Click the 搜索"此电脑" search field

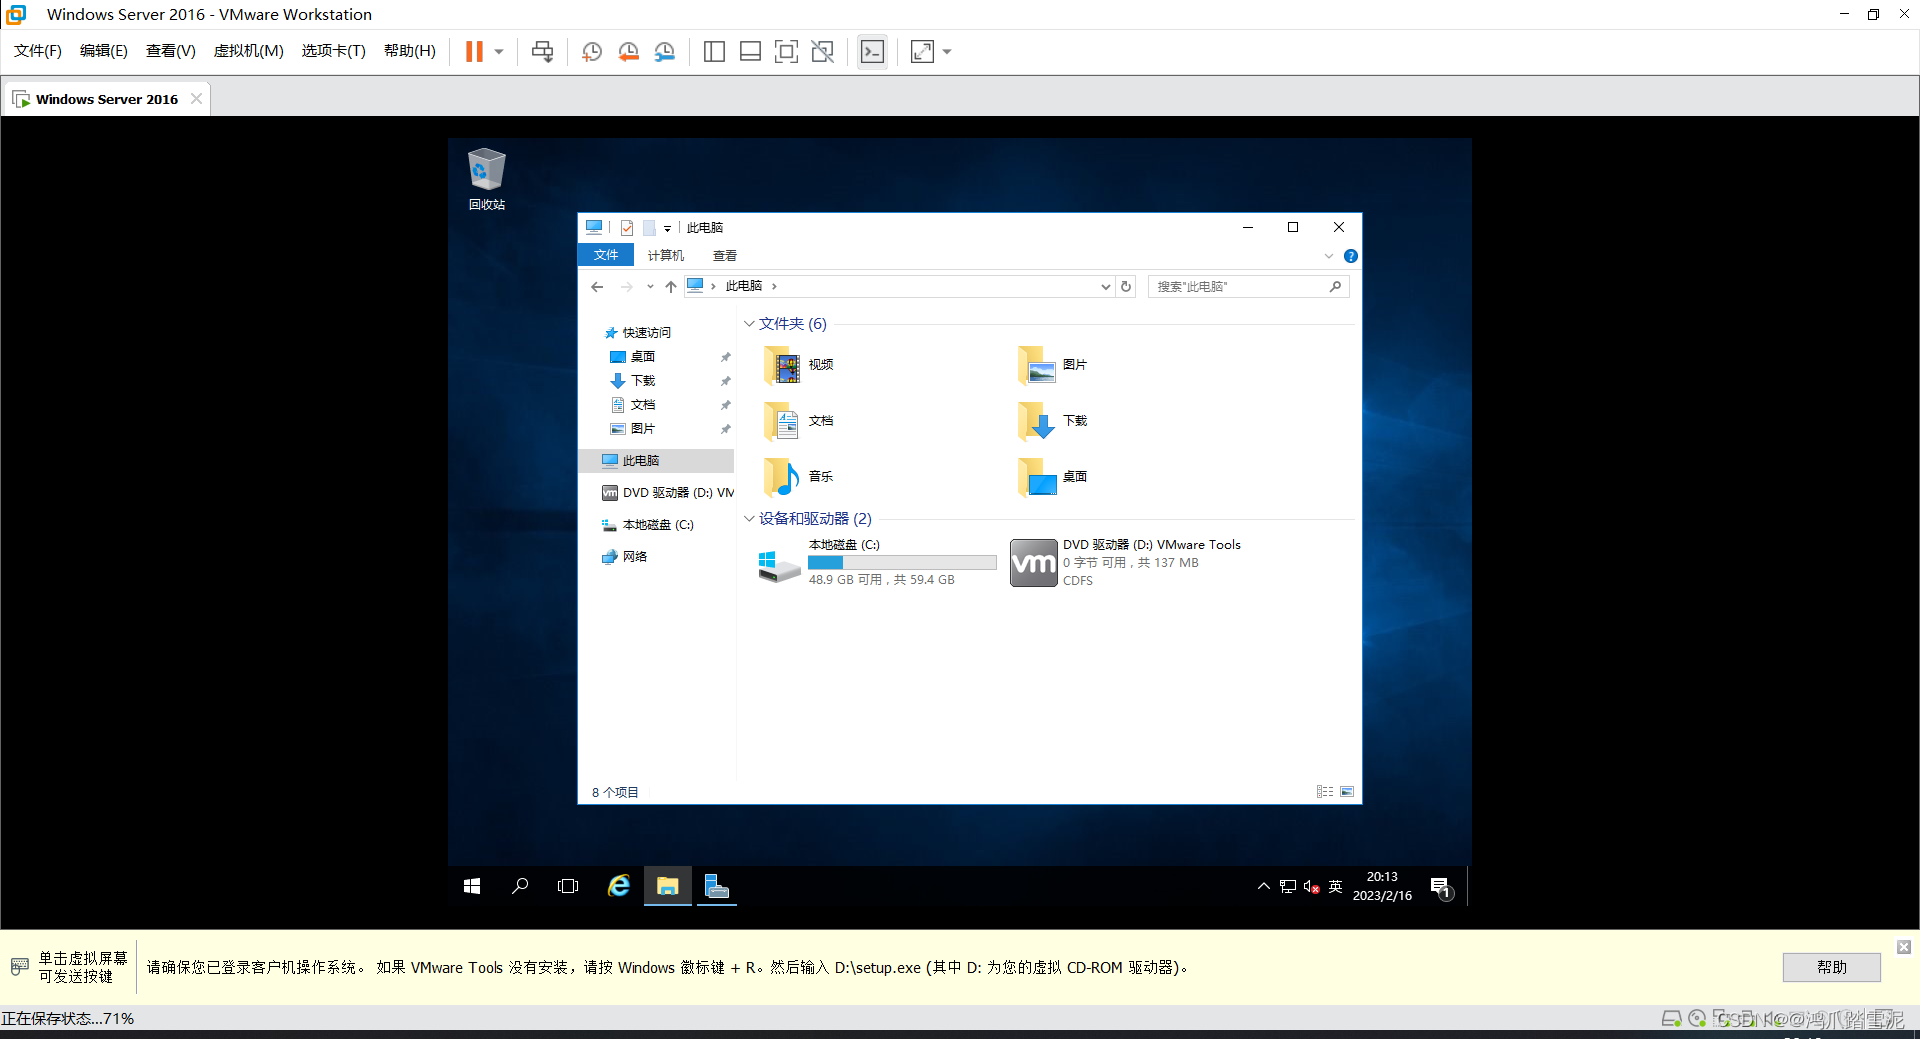point(1248,287)
